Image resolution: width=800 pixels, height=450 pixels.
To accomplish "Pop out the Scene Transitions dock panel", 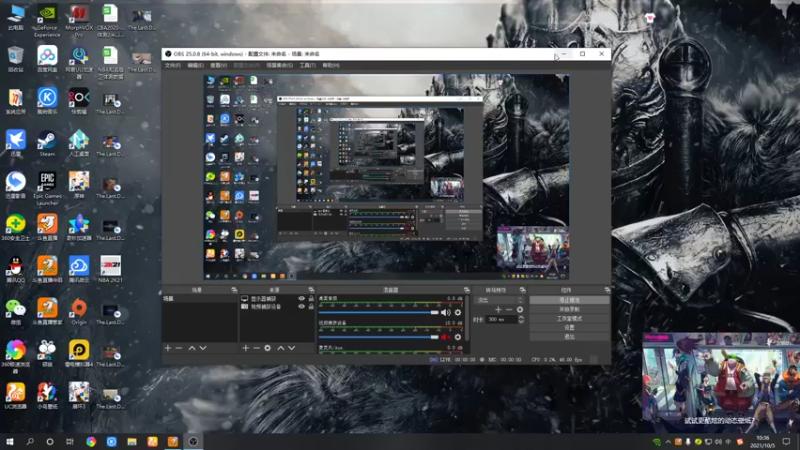I will pos(522,290).
